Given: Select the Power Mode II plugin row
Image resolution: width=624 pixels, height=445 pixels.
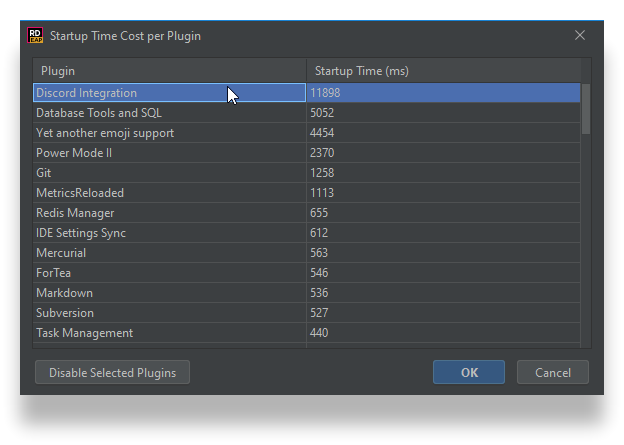Looking at the screenshot, I should tap(307, 153).
